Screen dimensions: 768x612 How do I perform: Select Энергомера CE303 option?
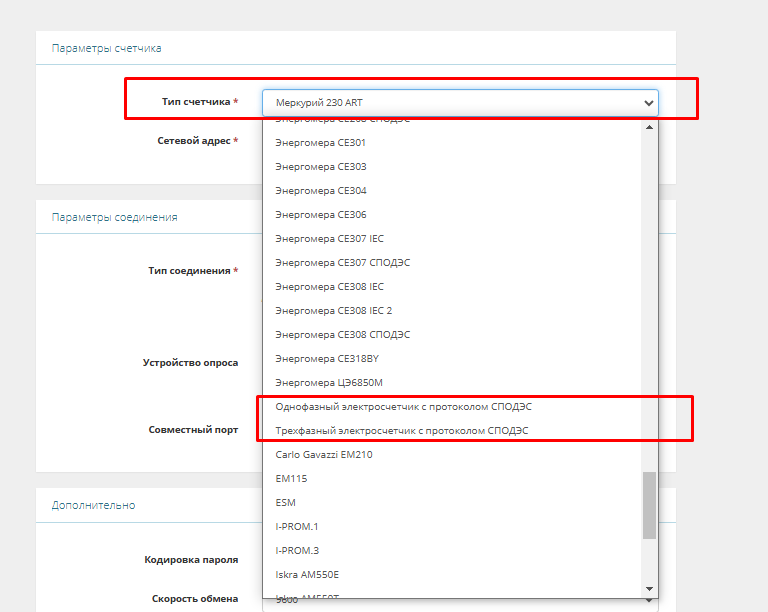point(452,167)
